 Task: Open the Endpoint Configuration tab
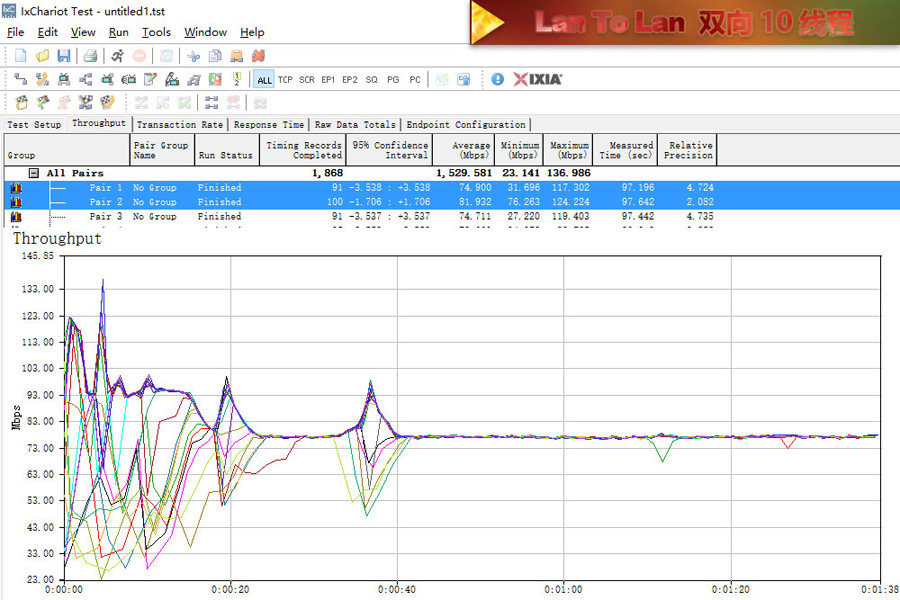(465, 125)
